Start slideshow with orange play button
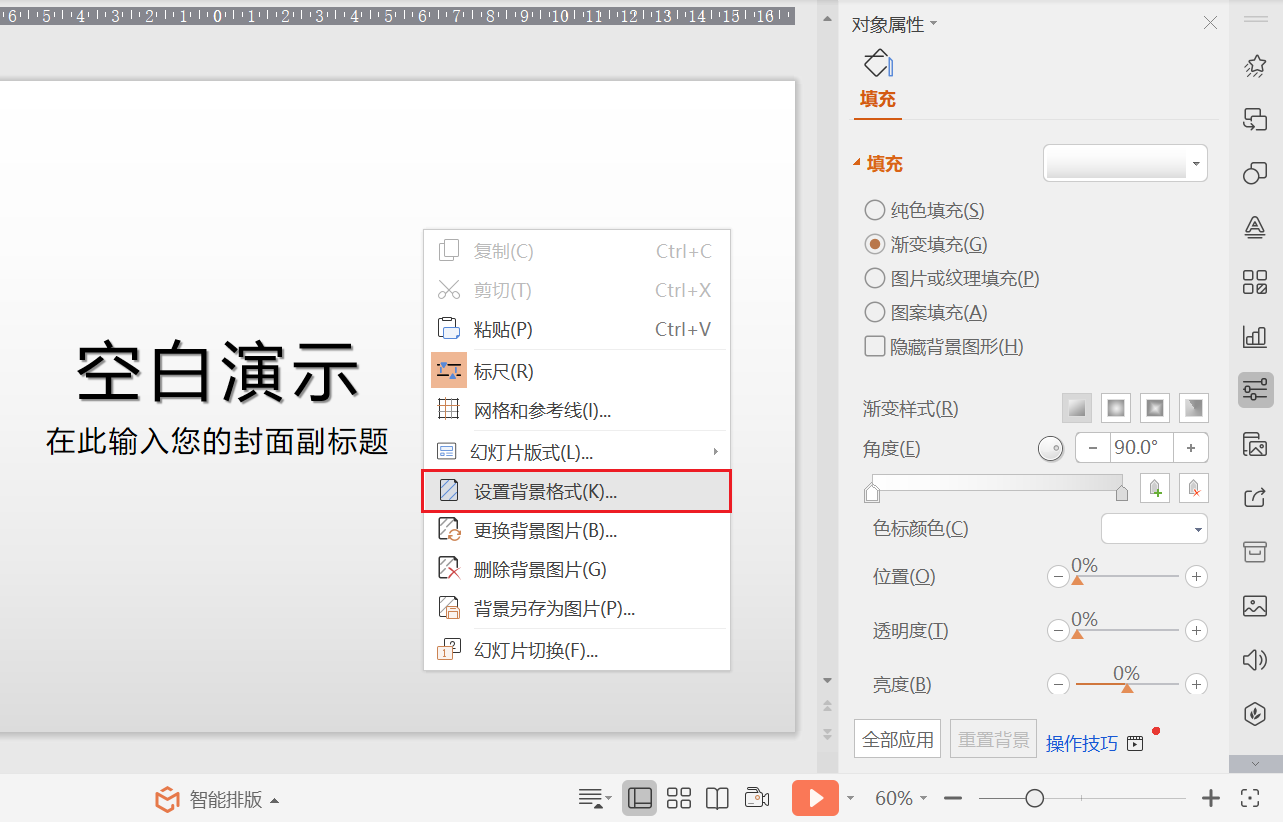The image size is (1283, 822). 816,798
